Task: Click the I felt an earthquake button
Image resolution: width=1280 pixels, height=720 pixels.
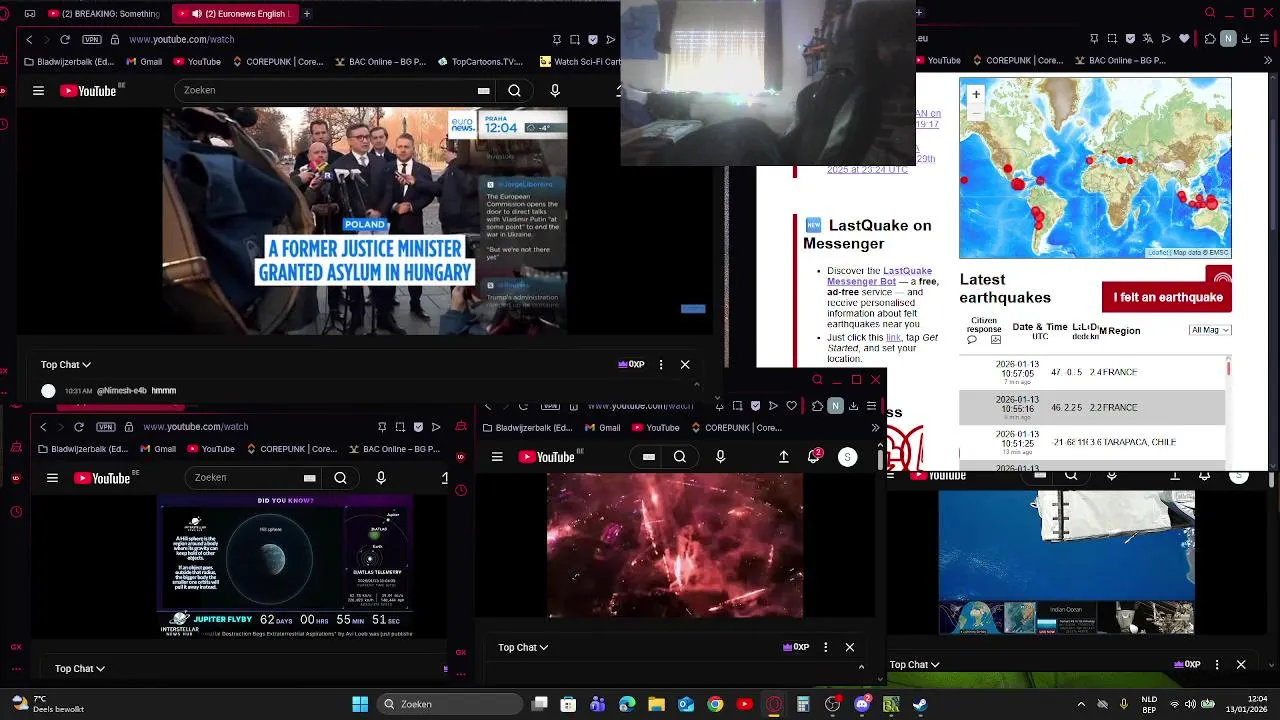Action: [1167, 297]
